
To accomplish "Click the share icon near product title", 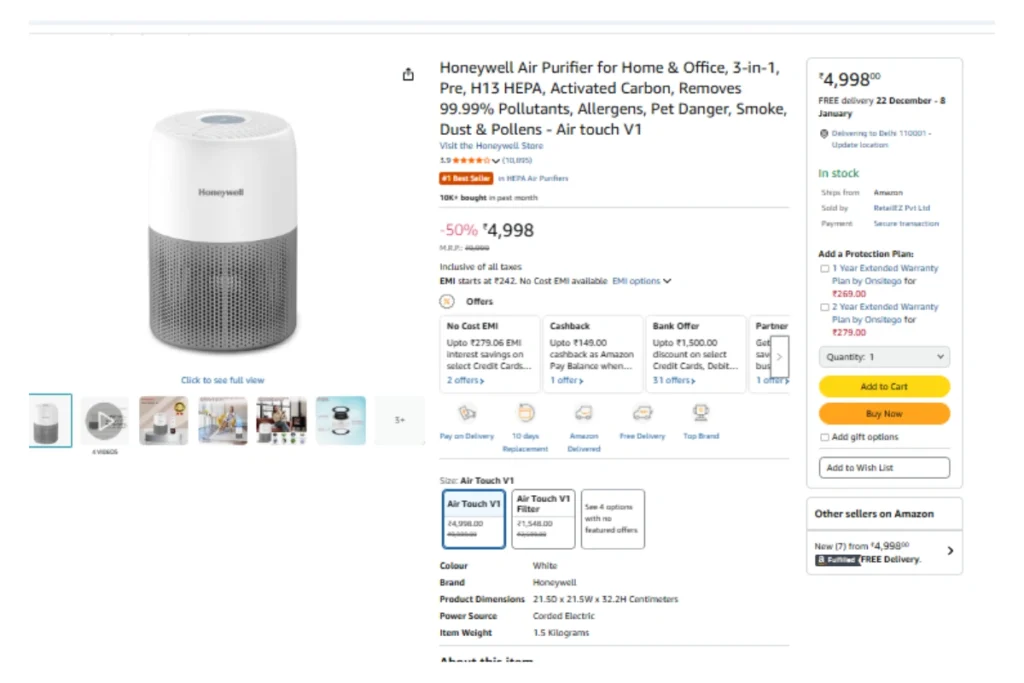I will (x=408, y=75).
